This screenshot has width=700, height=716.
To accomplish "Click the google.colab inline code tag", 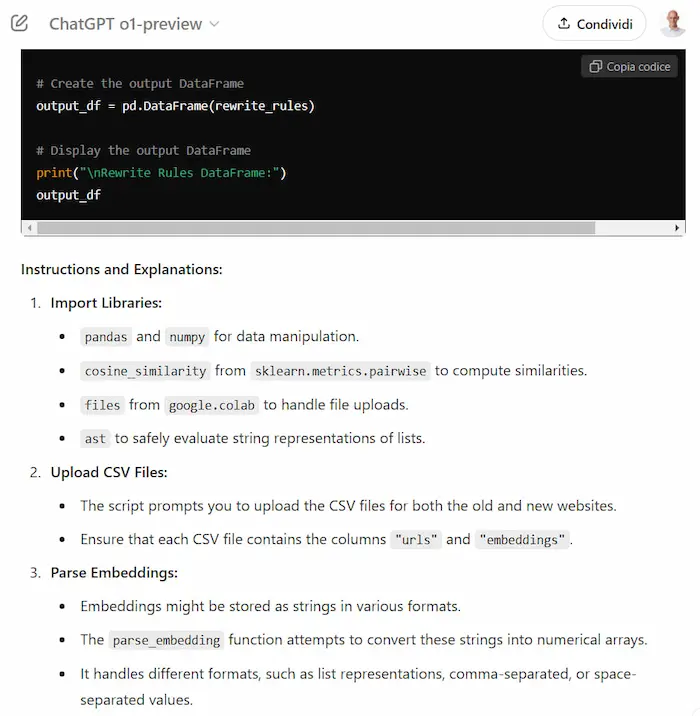I will click(x=212, y=405).
